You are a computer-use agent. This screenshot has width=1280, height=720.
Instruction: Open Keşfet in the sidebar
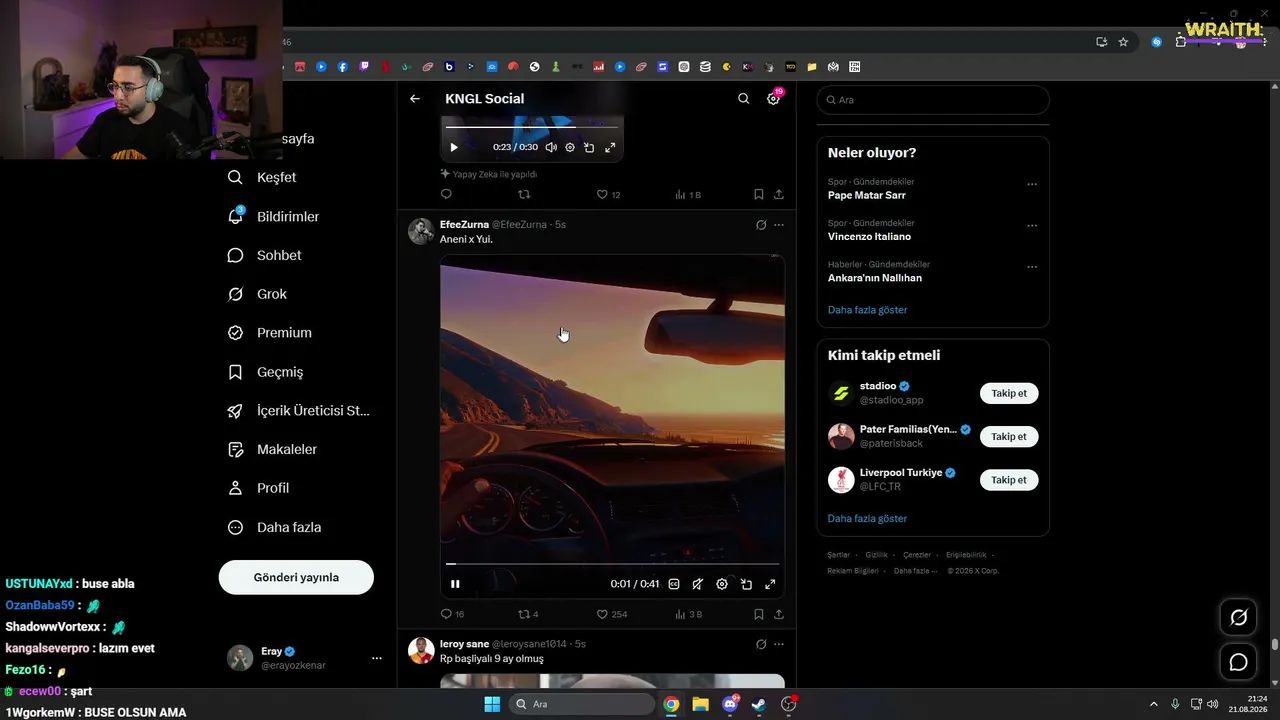click(x=262, y=177)
